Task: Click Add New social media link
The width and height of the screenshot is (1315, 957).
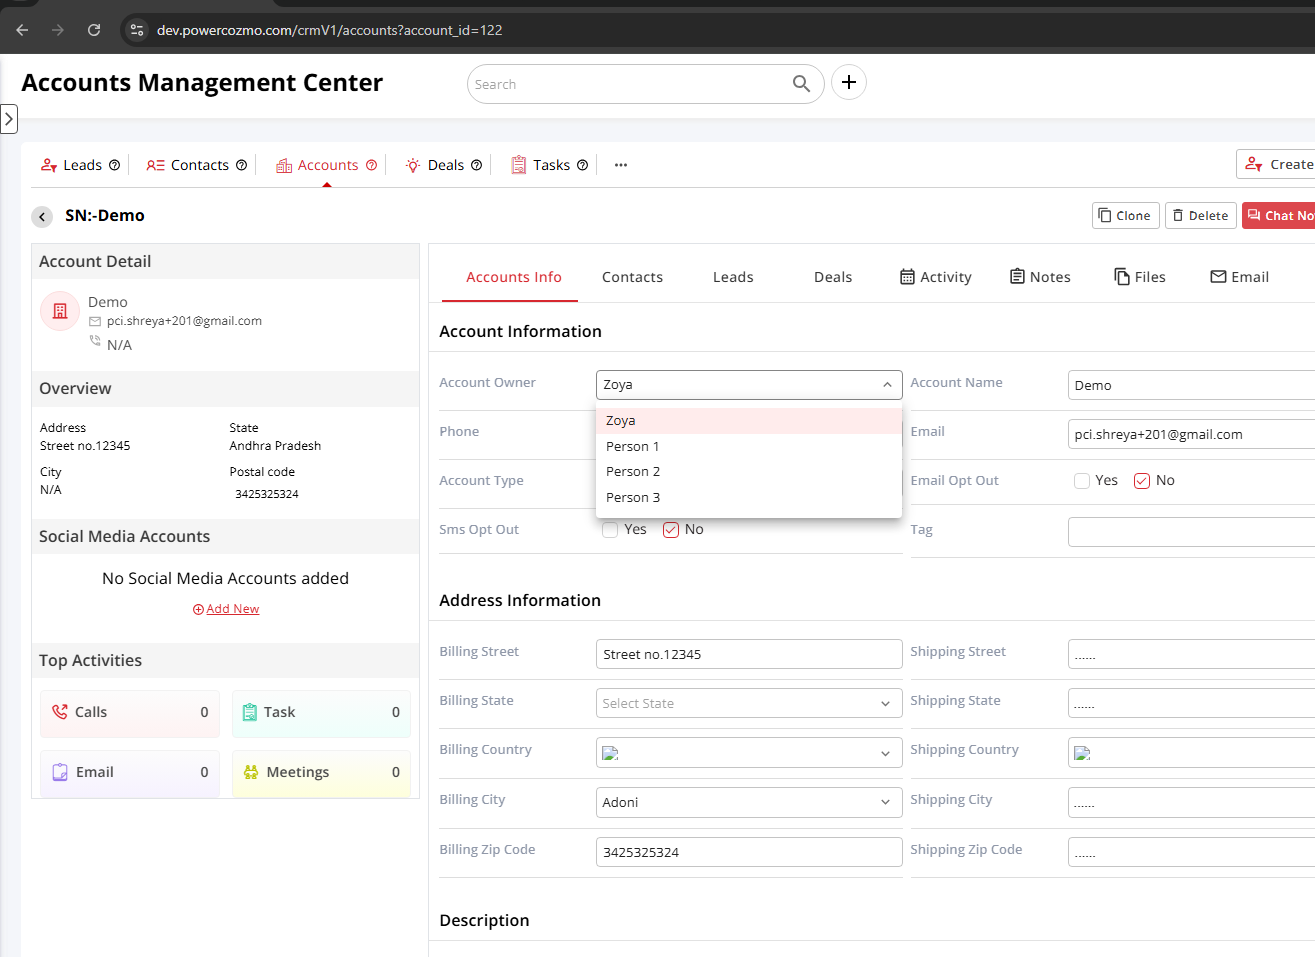Action: pyautogui.click(x=226, y=609)
